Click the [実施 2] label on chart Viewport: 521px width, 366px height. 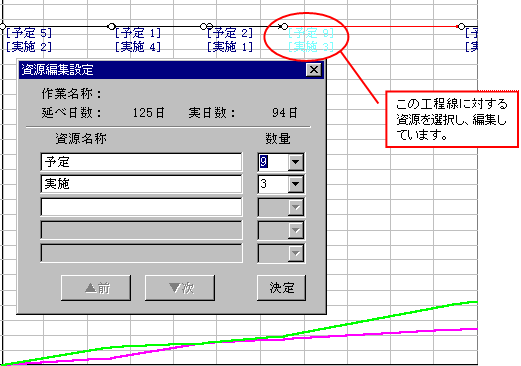click(x=29, y=47)
